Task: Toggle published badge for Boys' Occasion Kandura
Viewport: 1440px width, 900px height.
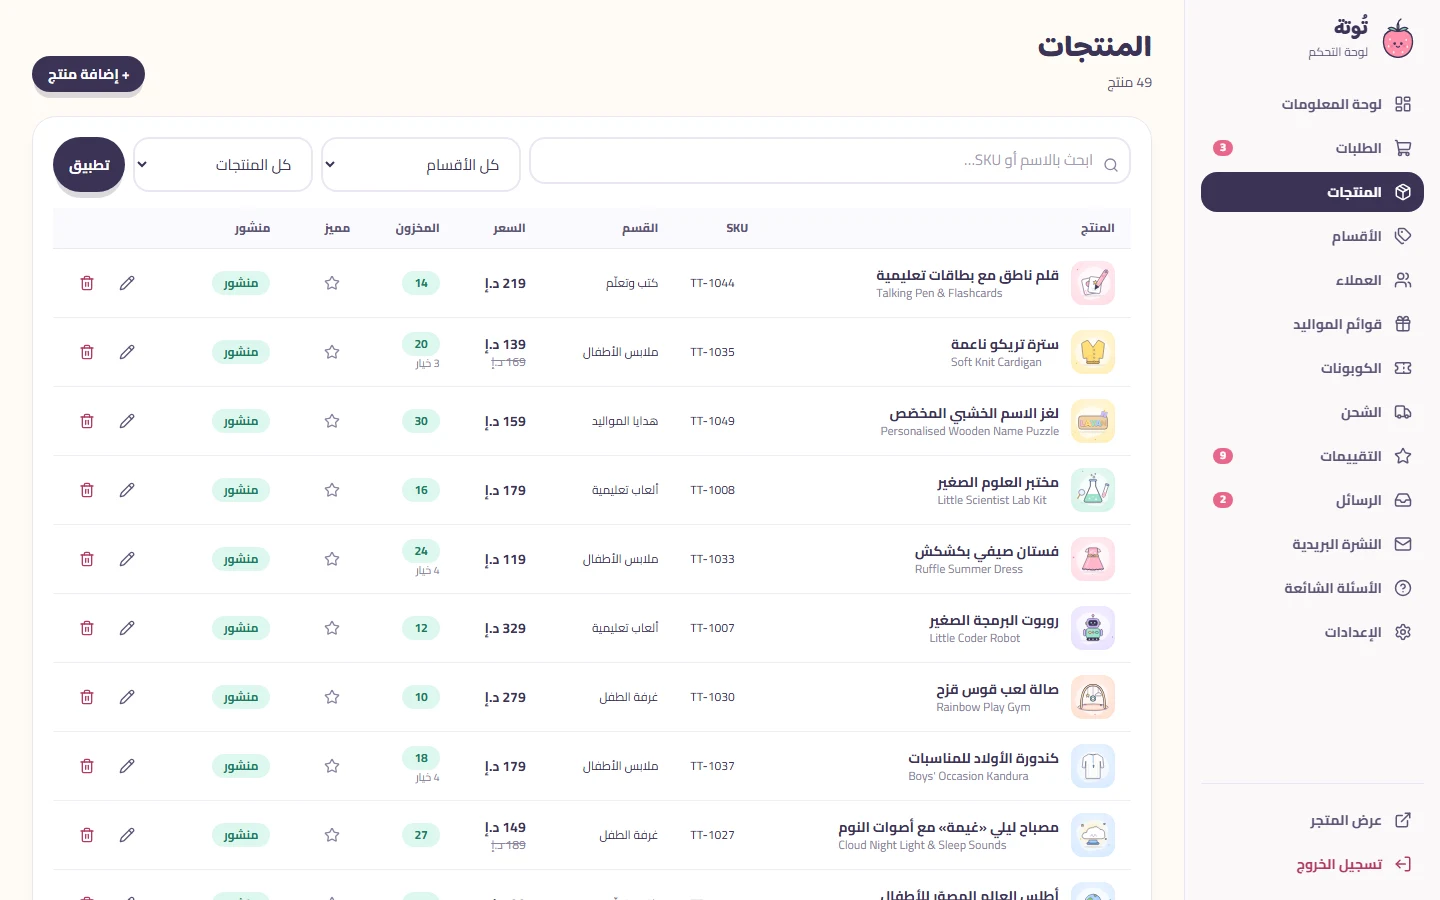Action: 241,766
